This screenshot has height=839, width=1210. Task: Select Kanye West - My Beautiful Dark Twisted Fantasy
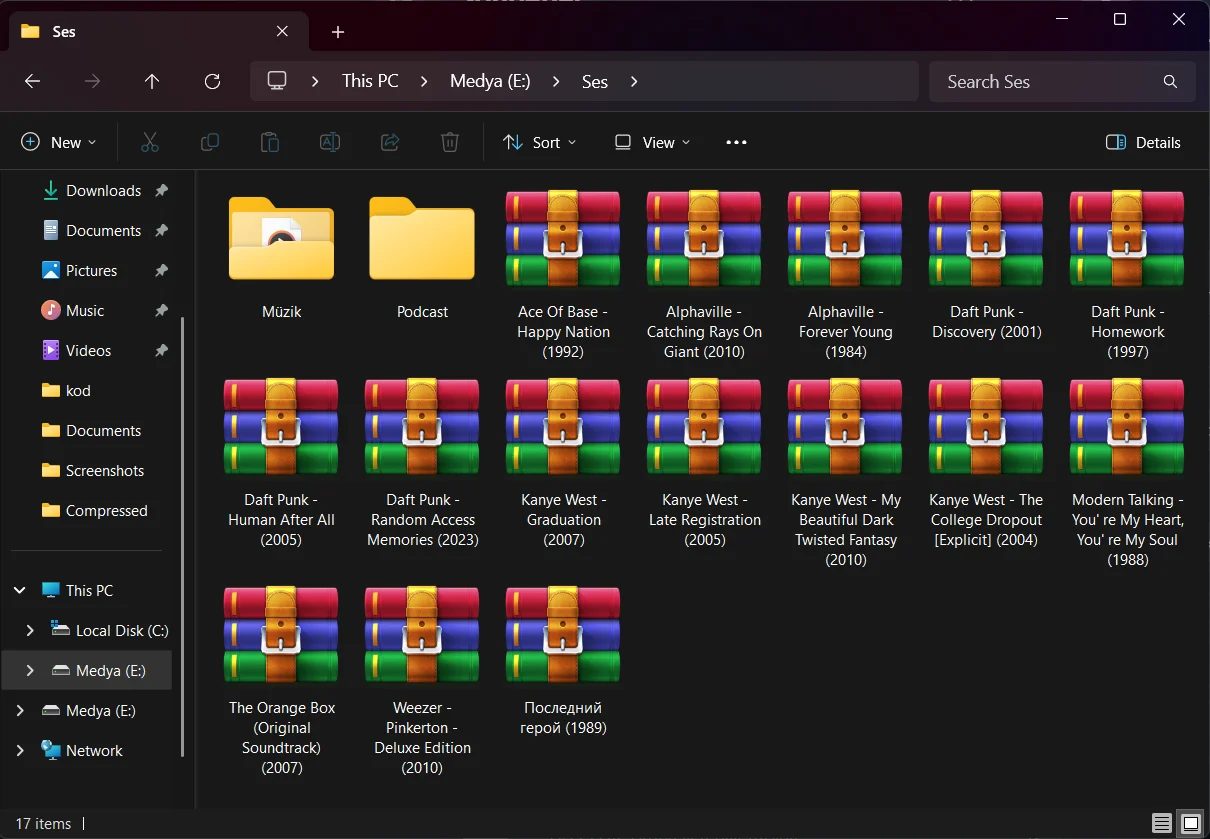845,473
